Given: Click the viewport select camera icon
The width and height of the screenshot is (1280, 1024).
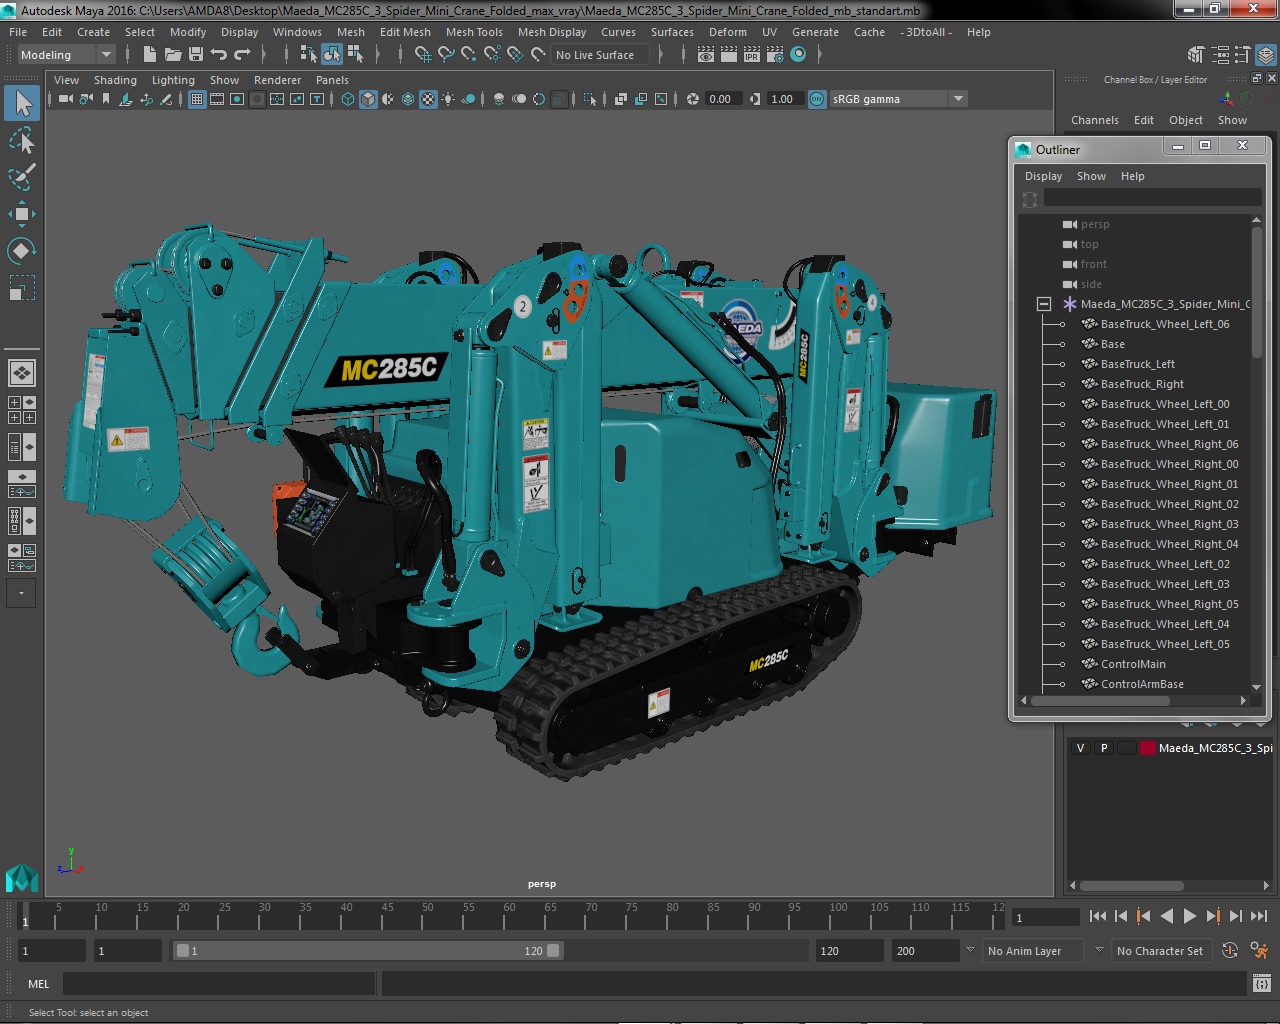Looking at the screenshot, I should [66, 99].
